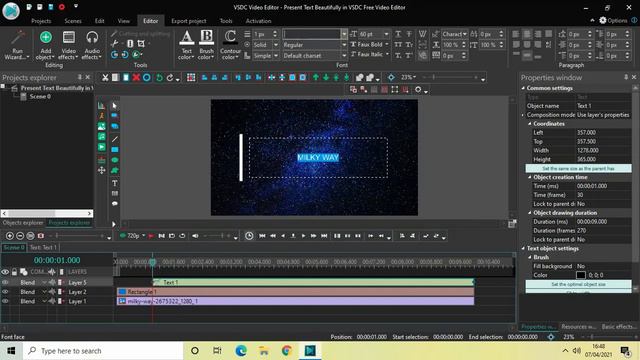Image resolution: width=640 pixels, height=360 pixels.
Task: Open the Projects menu tab
Action: tap(41, 21)
